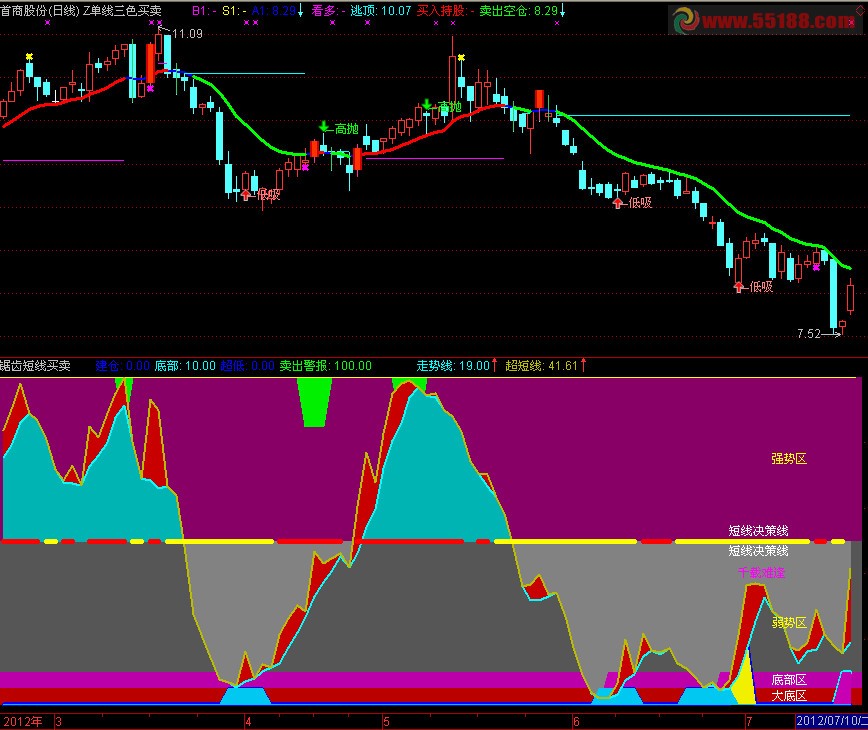Click the 低吸 label in June
Image resolution: width=868 pixels, height=730 pixels.
[640, 203]
